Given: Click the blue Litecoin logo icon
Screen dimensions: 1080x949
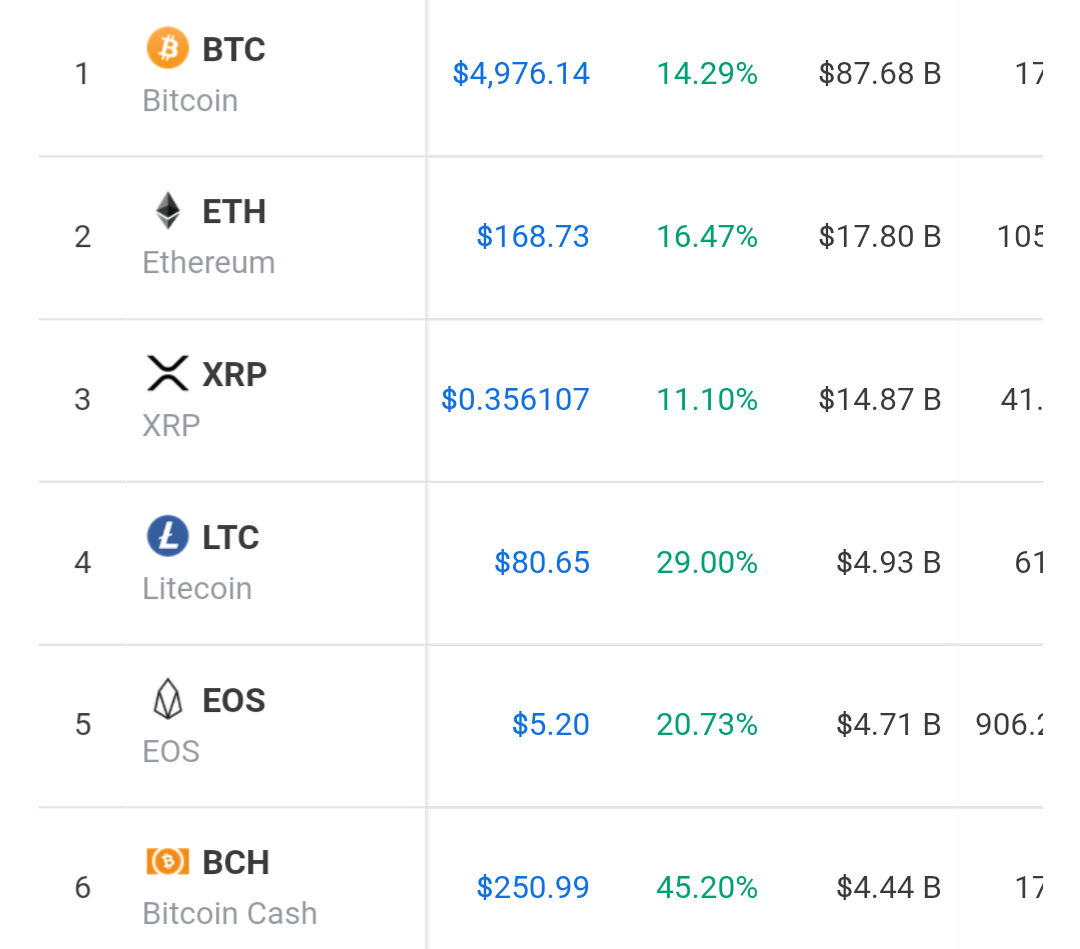Looking at the screenshot, I should click(x=167, y=536).
